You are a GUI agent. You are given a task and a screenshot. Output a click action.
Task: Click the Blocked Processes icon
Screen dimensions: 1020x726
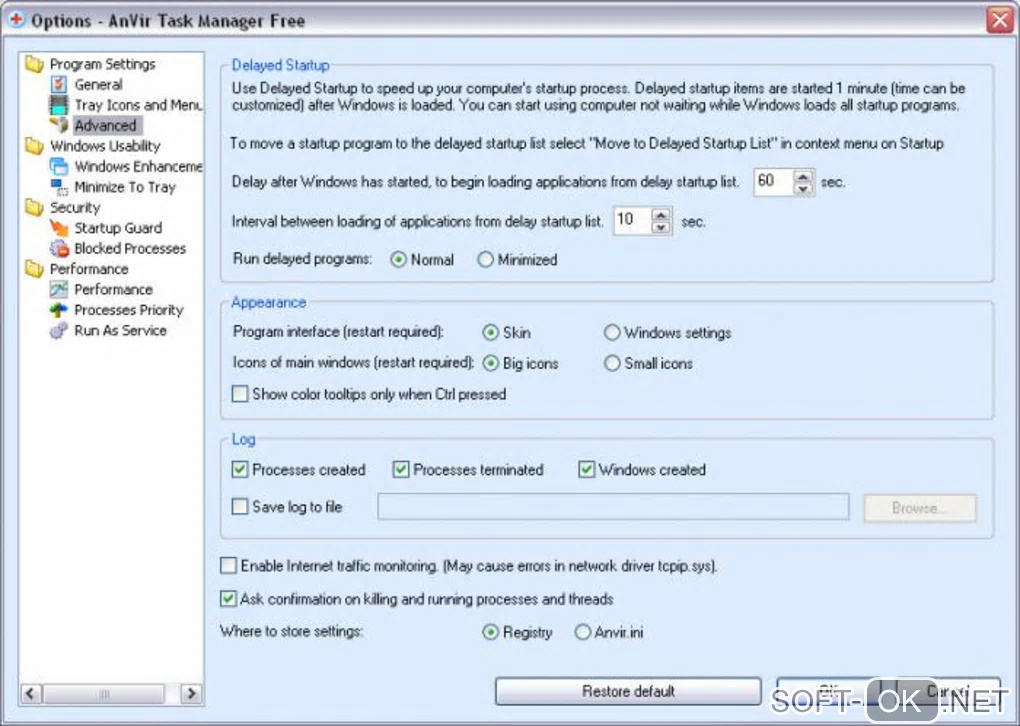click(x=59, y=248)
